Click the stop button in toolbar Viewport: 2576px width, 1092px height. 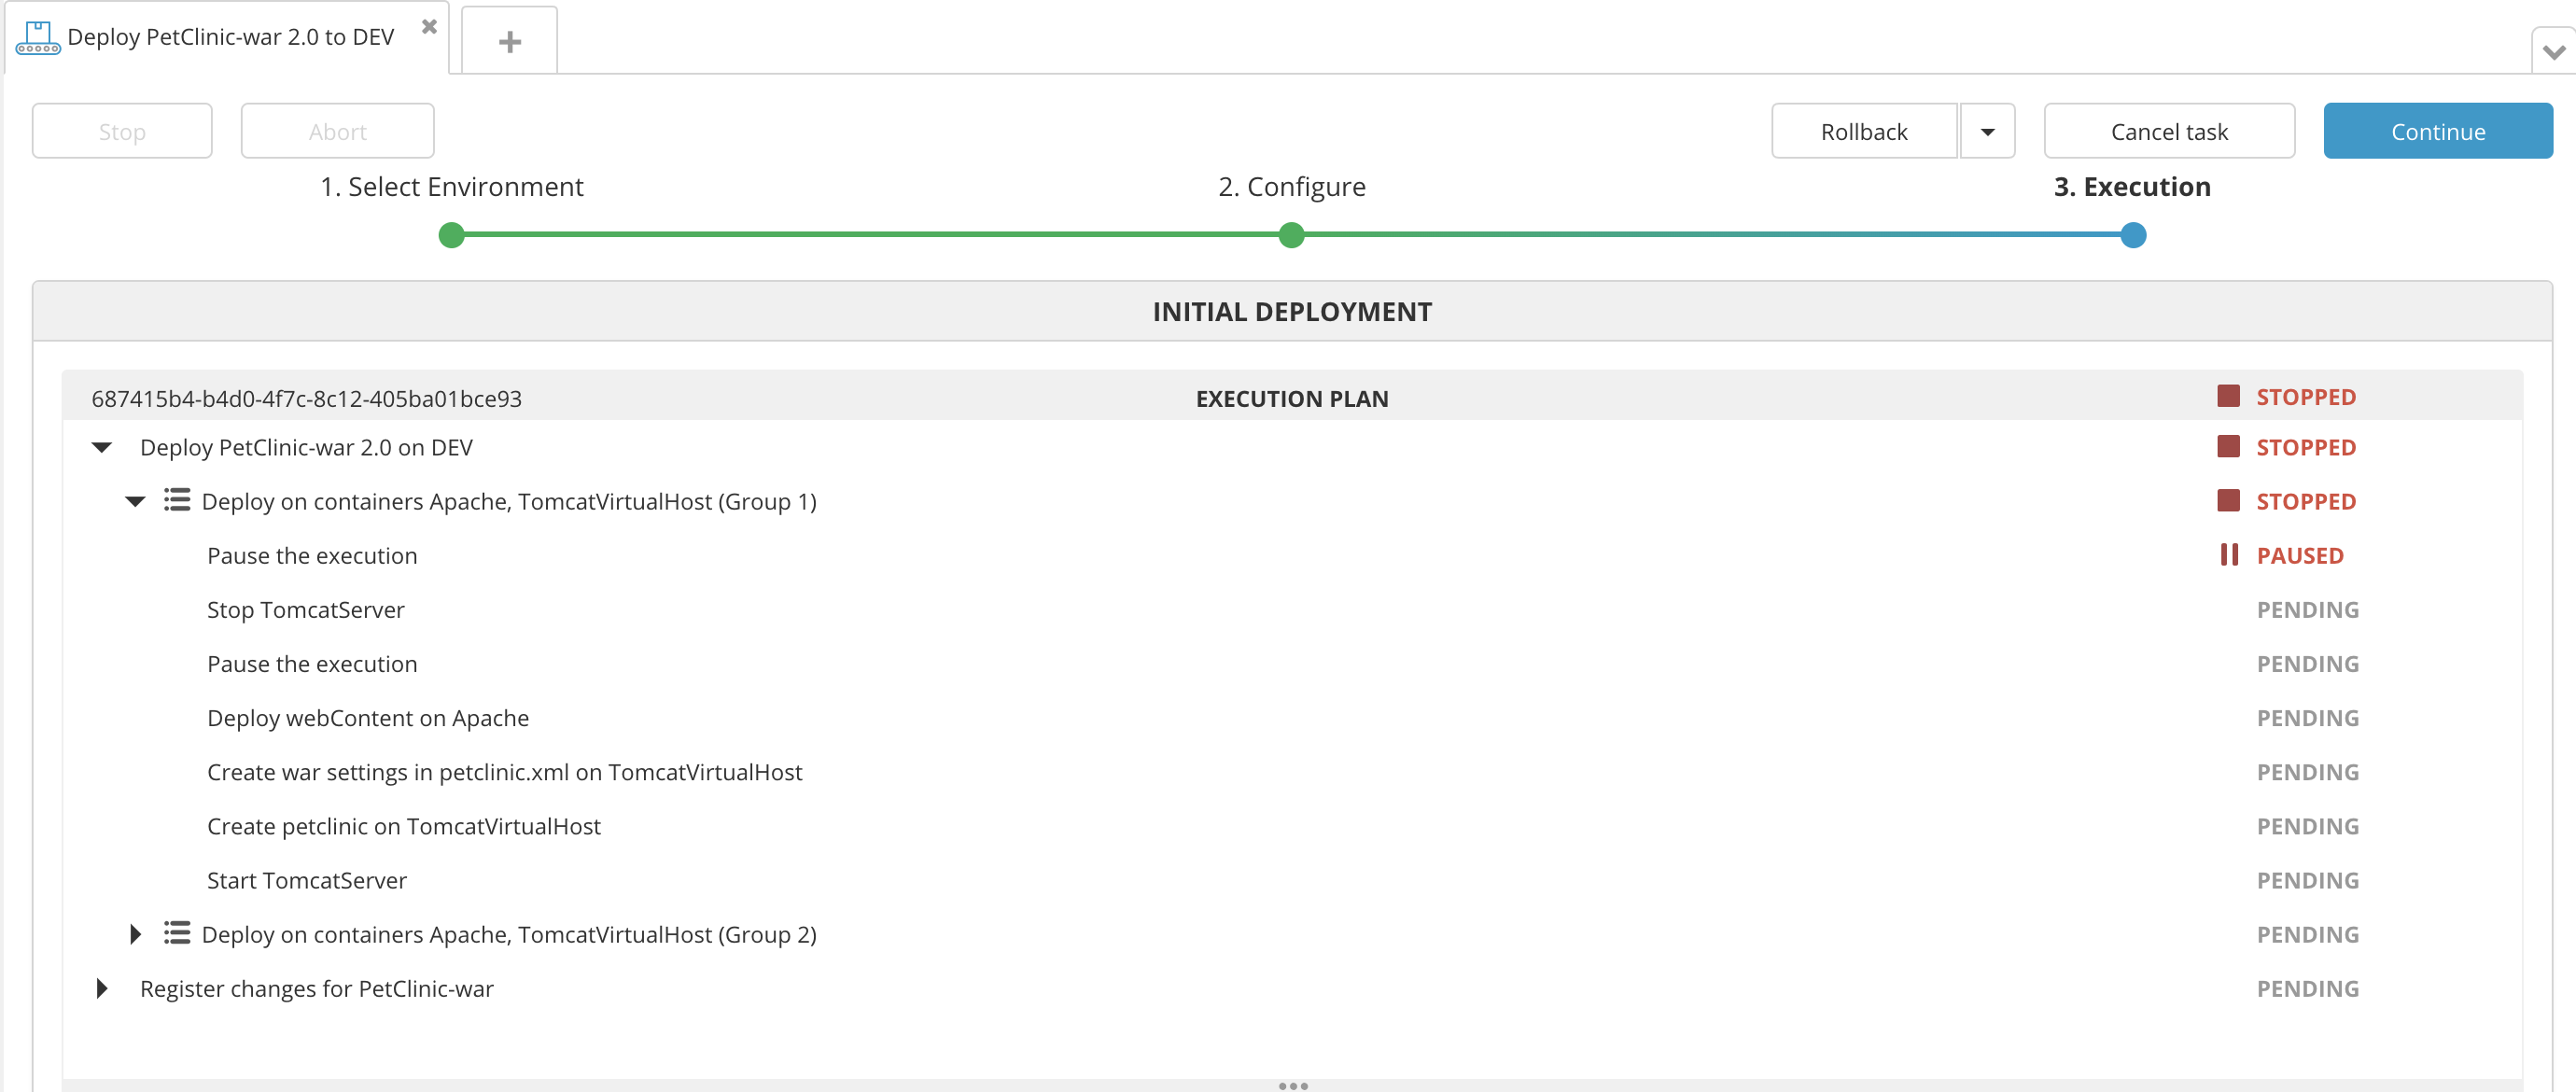coord(123,132)
